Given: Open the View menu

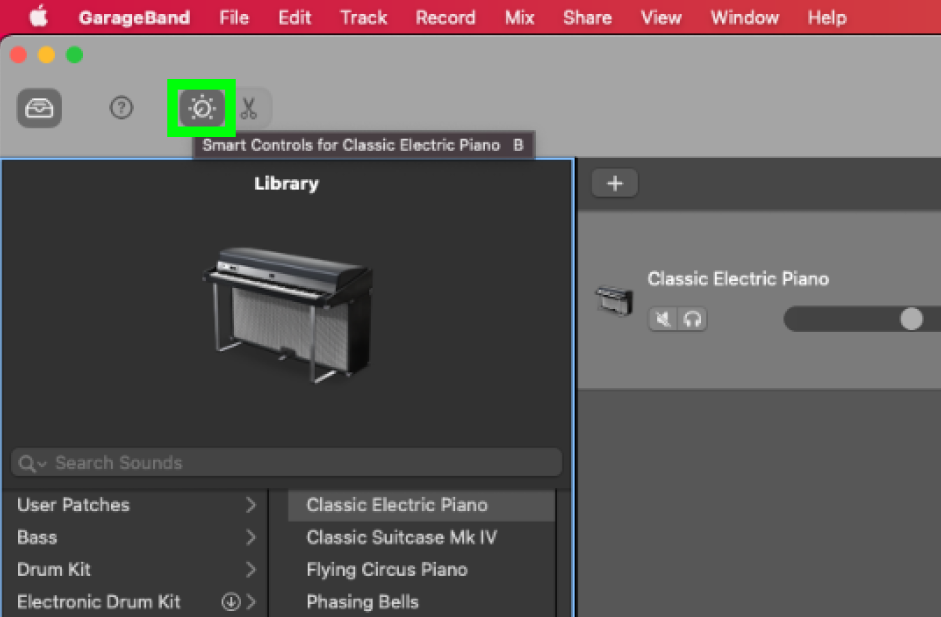Looking at the screenshot, I should (661, 17).
